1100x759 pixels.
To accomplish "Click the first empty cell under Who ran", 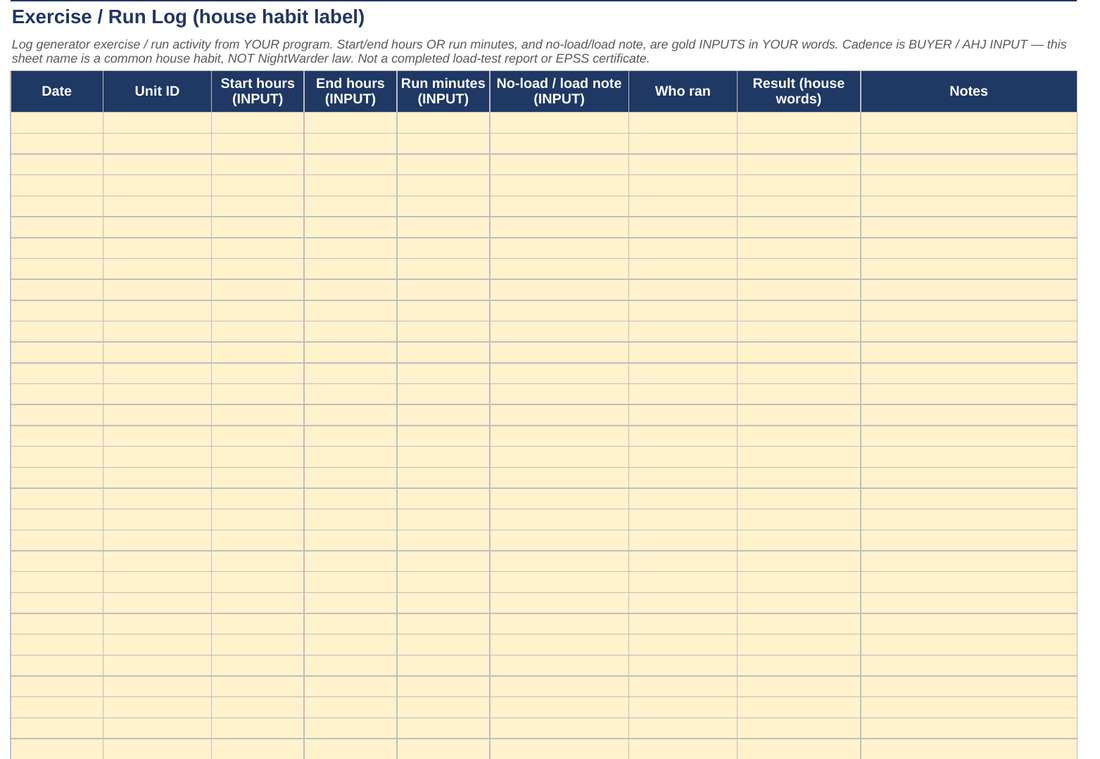I will (683, 123).
